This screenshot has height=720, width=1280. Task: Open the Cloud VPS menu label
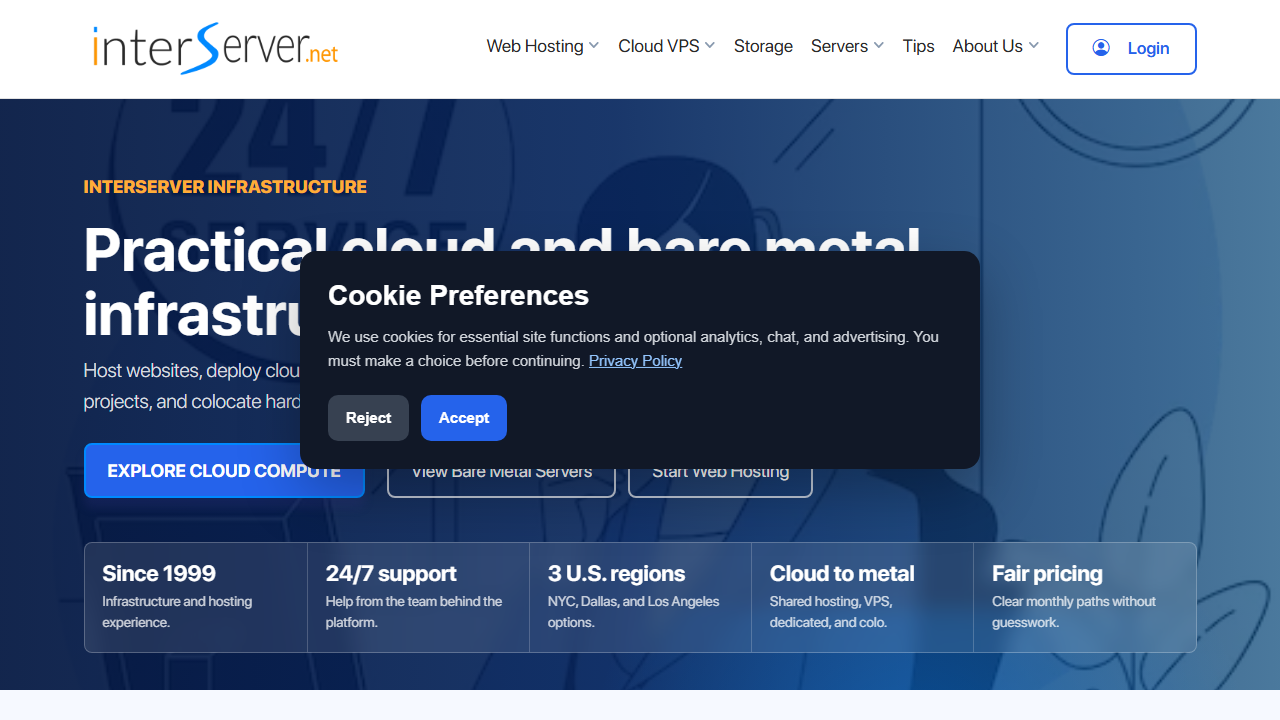point(659,46)
